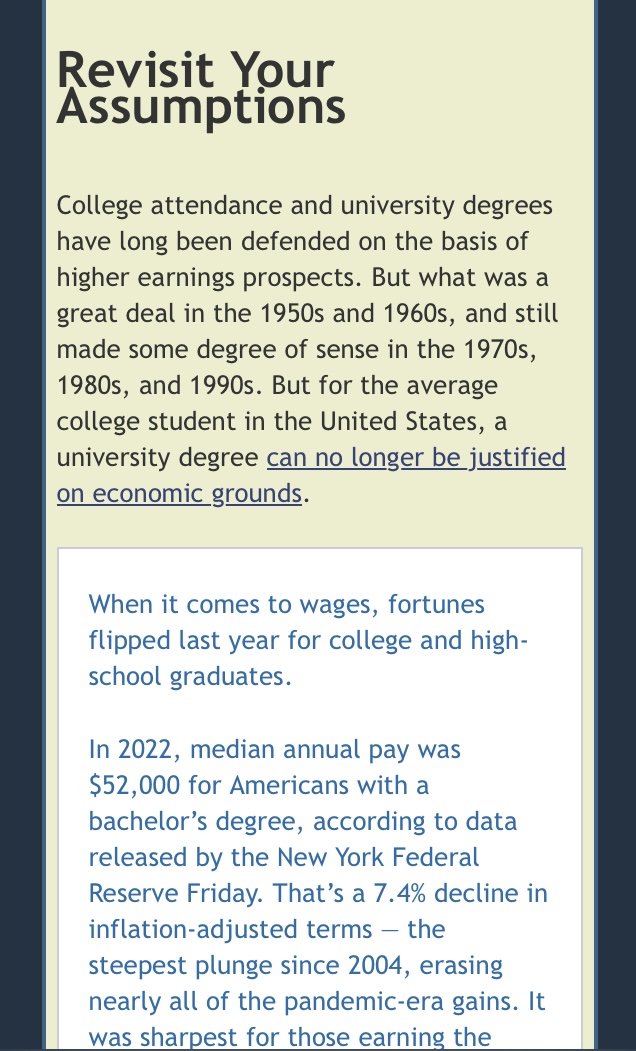
Task: Click the "on economic grounds" link text
Action: (179, 494)
